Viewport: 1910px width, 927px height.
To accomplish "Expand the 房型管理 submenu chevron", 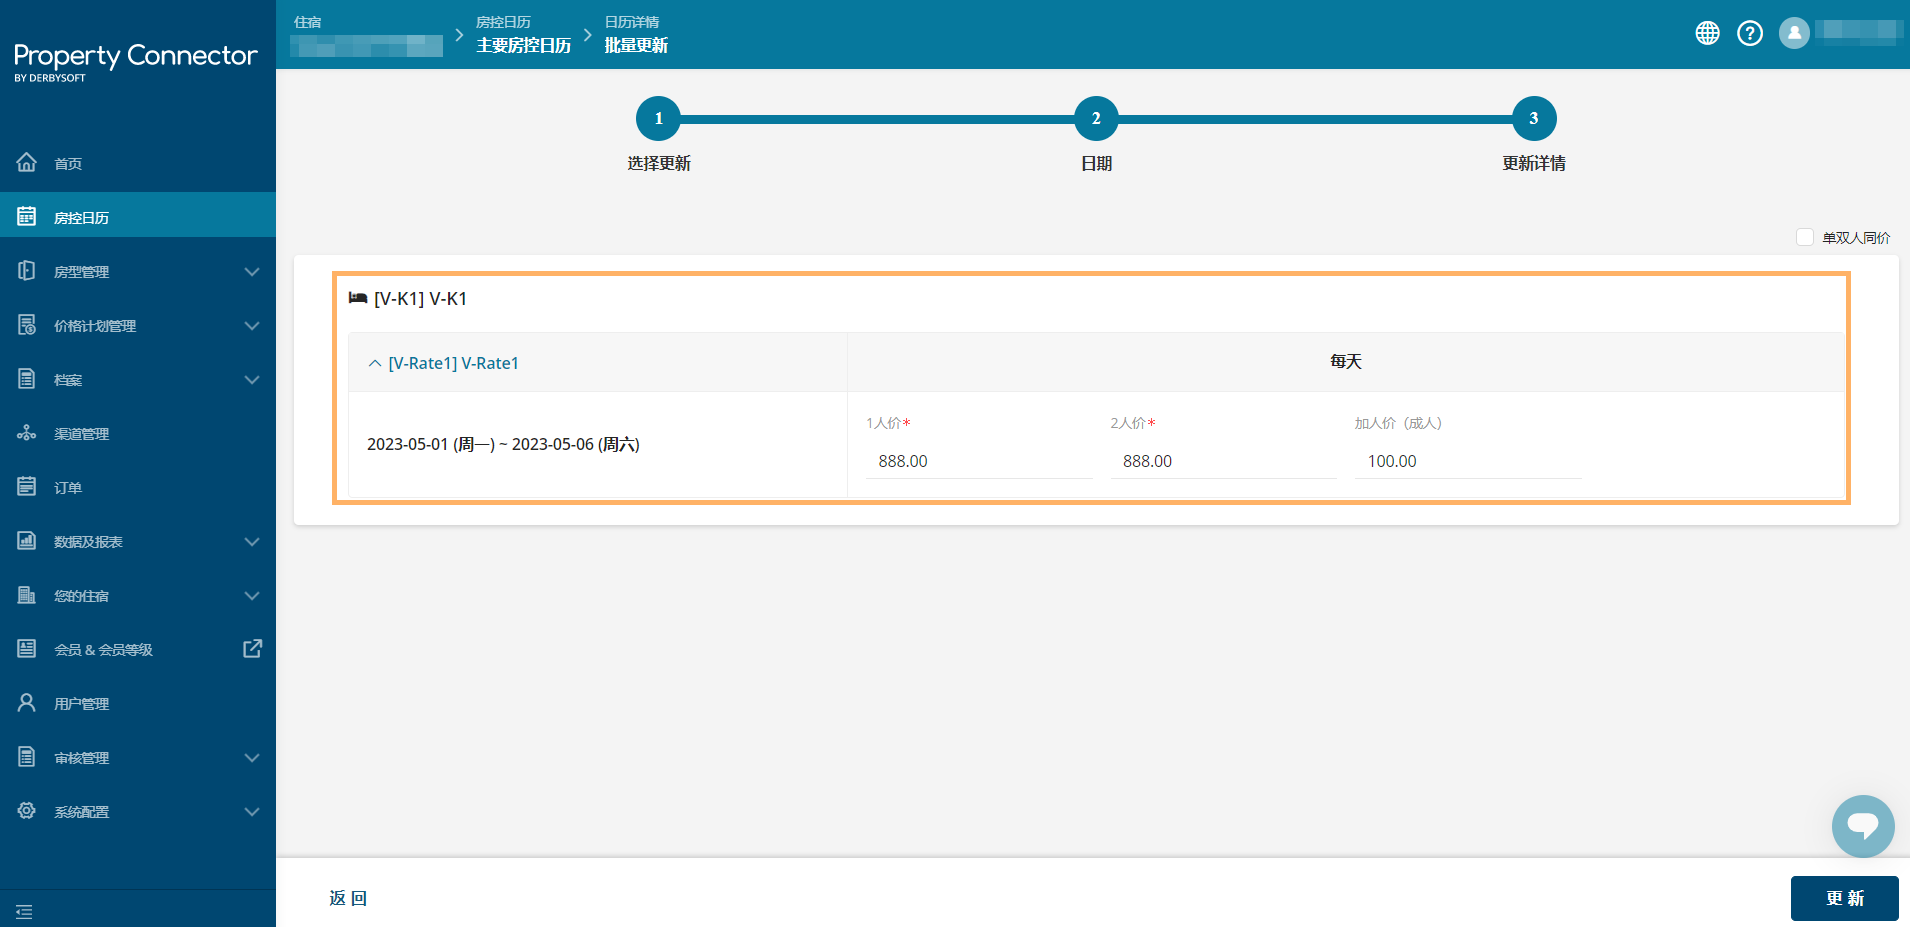I will [x=252, y=271].
